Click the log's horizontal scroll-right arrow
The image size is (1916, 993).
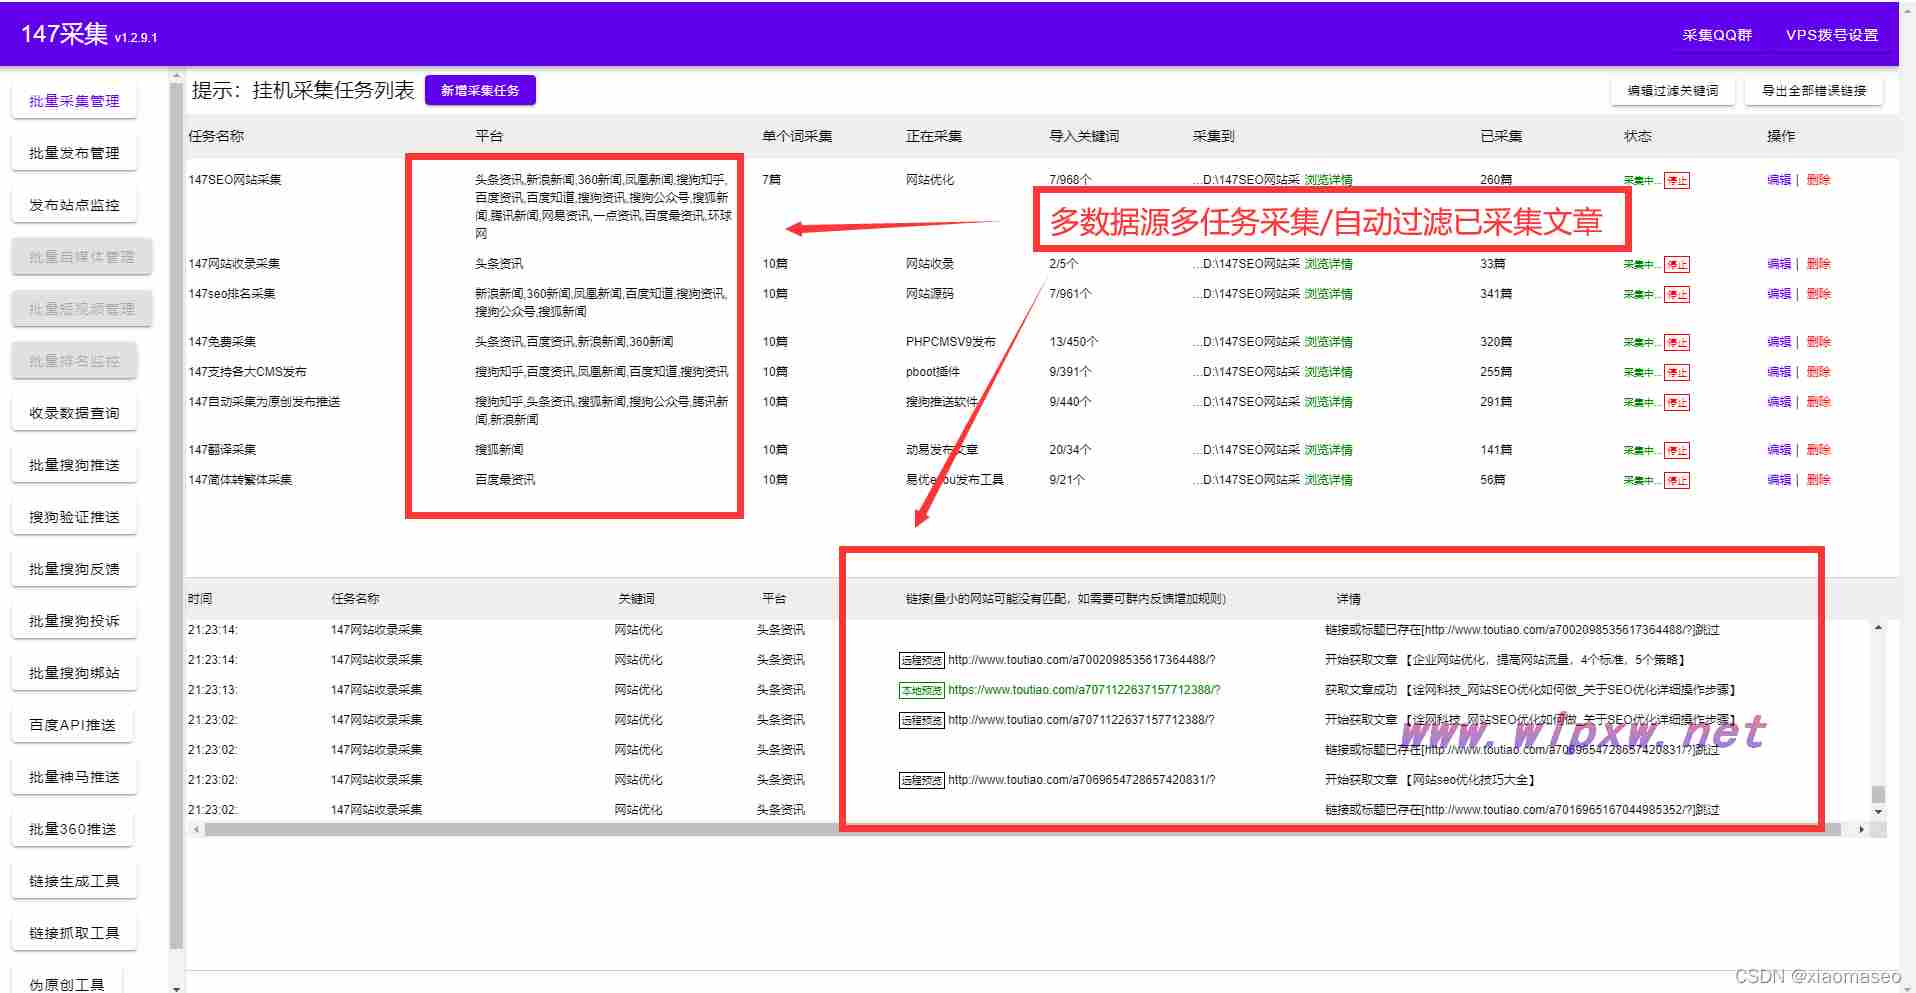1861,829
